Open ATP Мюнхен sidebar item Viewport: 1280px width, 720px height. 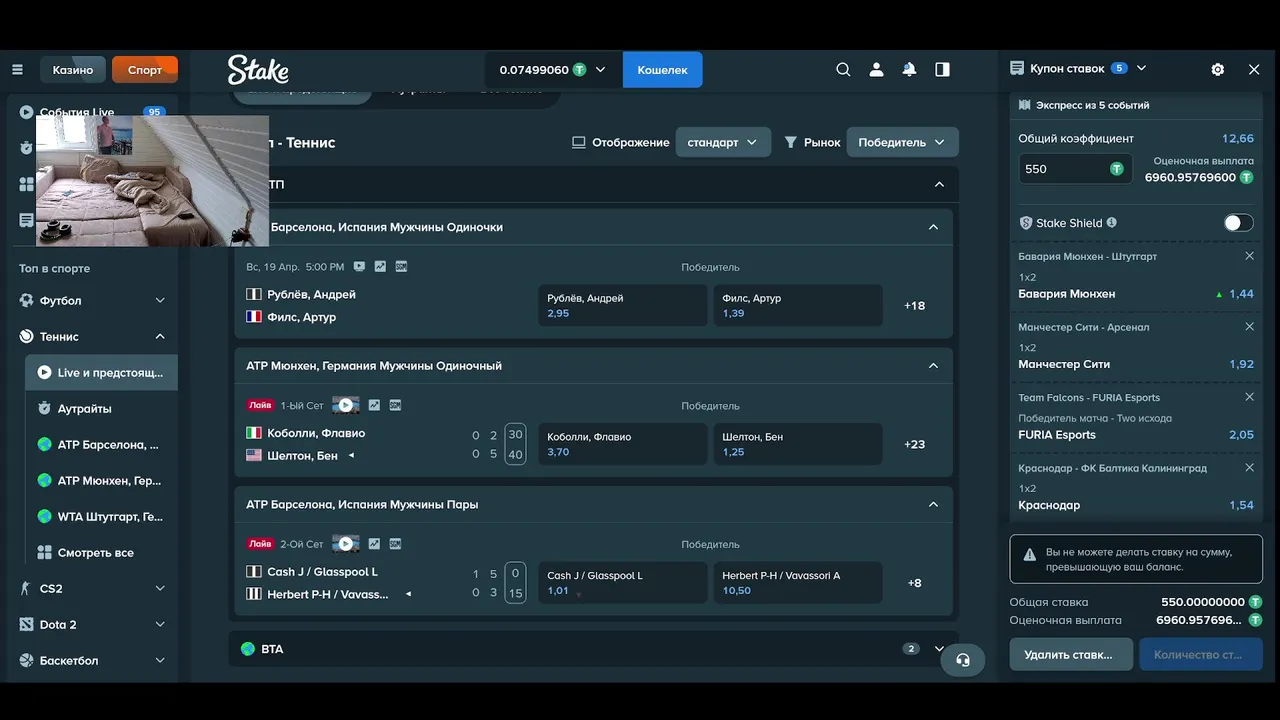[101, 480]
